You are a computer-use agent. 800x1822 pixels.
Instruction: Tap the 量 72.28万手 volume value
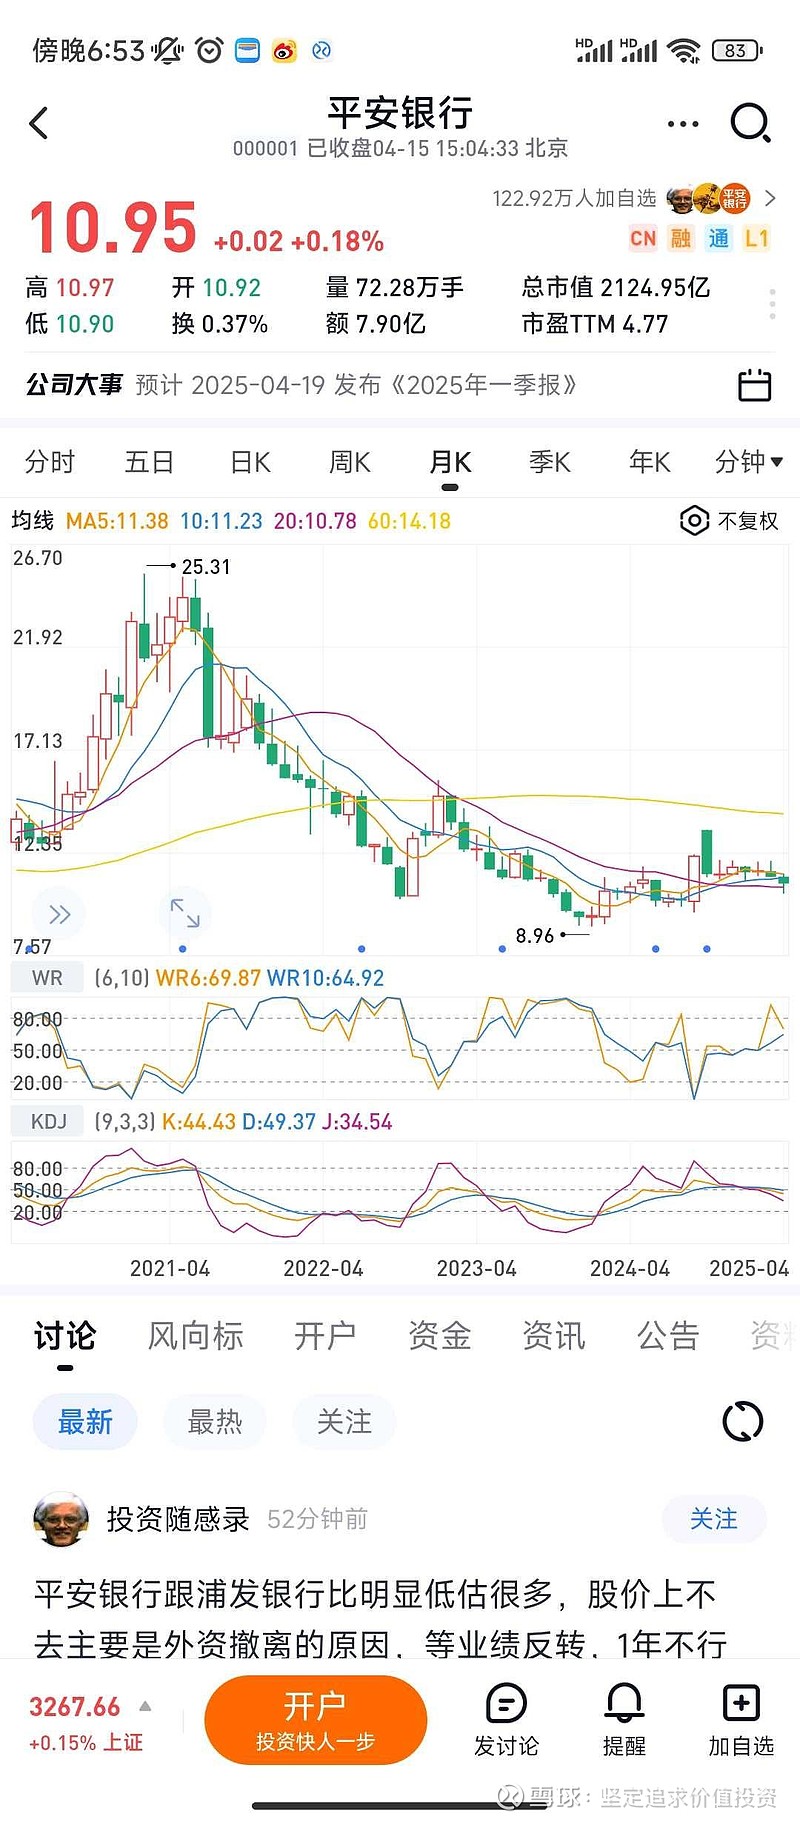(x=394, y=288)
